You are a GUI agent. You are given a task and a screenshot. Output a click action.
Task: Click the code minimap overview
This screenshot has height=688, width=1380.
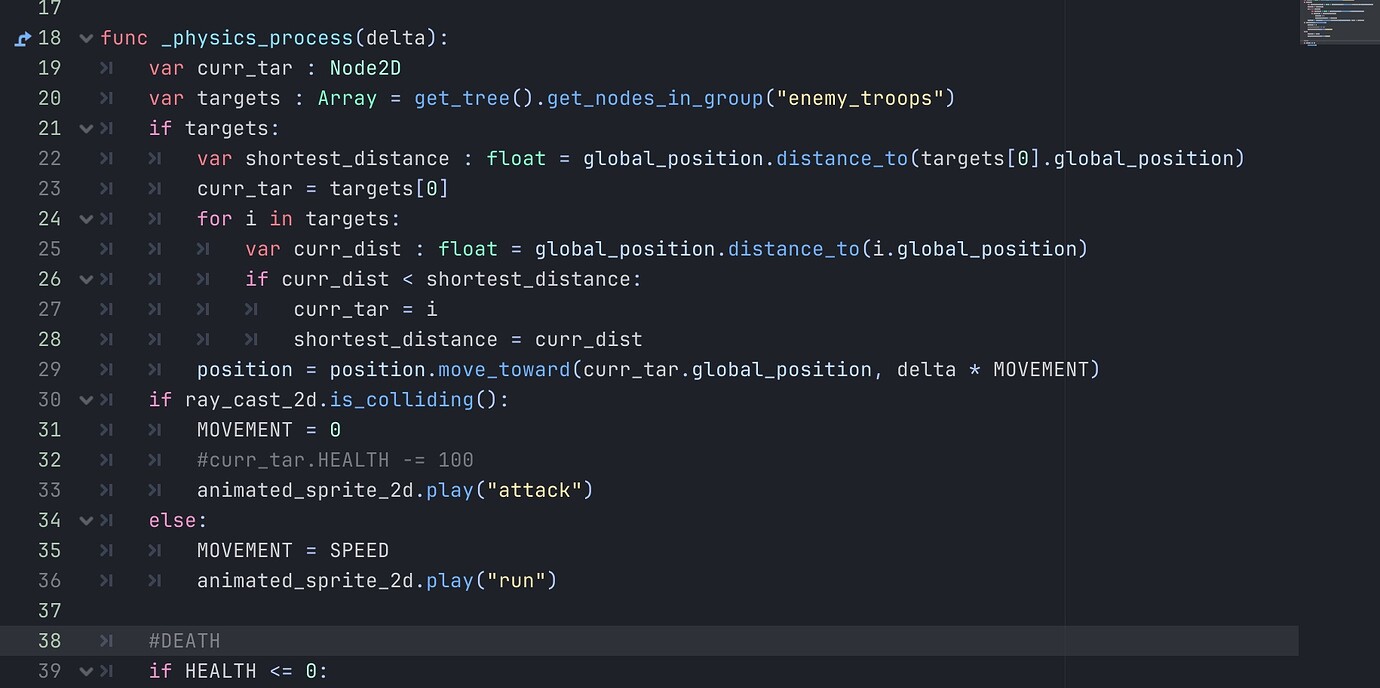[x=1338, y=22]
